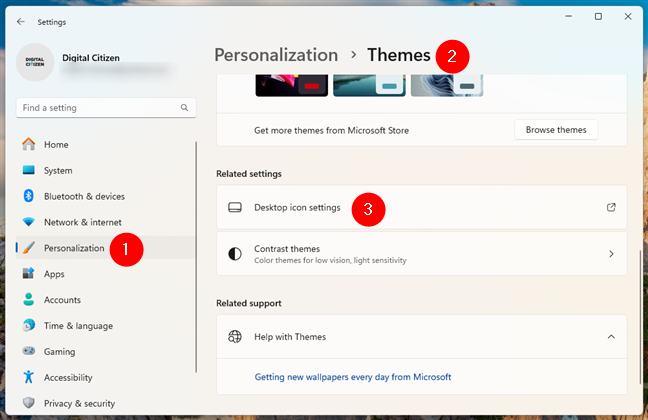Click the Network wifi icon
Screen dimensions: 648x420
pos(29,222)
